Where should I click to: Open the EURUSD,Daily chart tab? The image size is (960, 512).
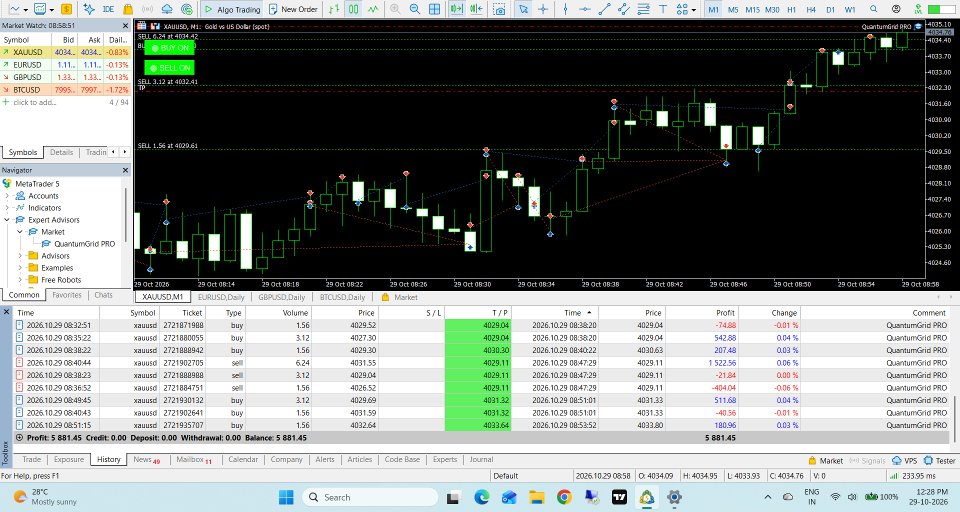[x=221, y=297]
